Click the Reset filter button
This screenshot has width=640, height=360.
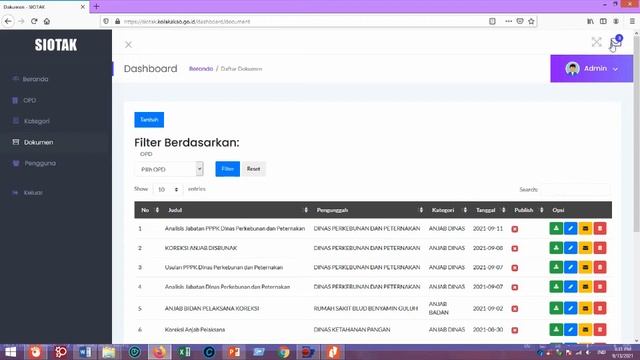click(x=253, y=169)
